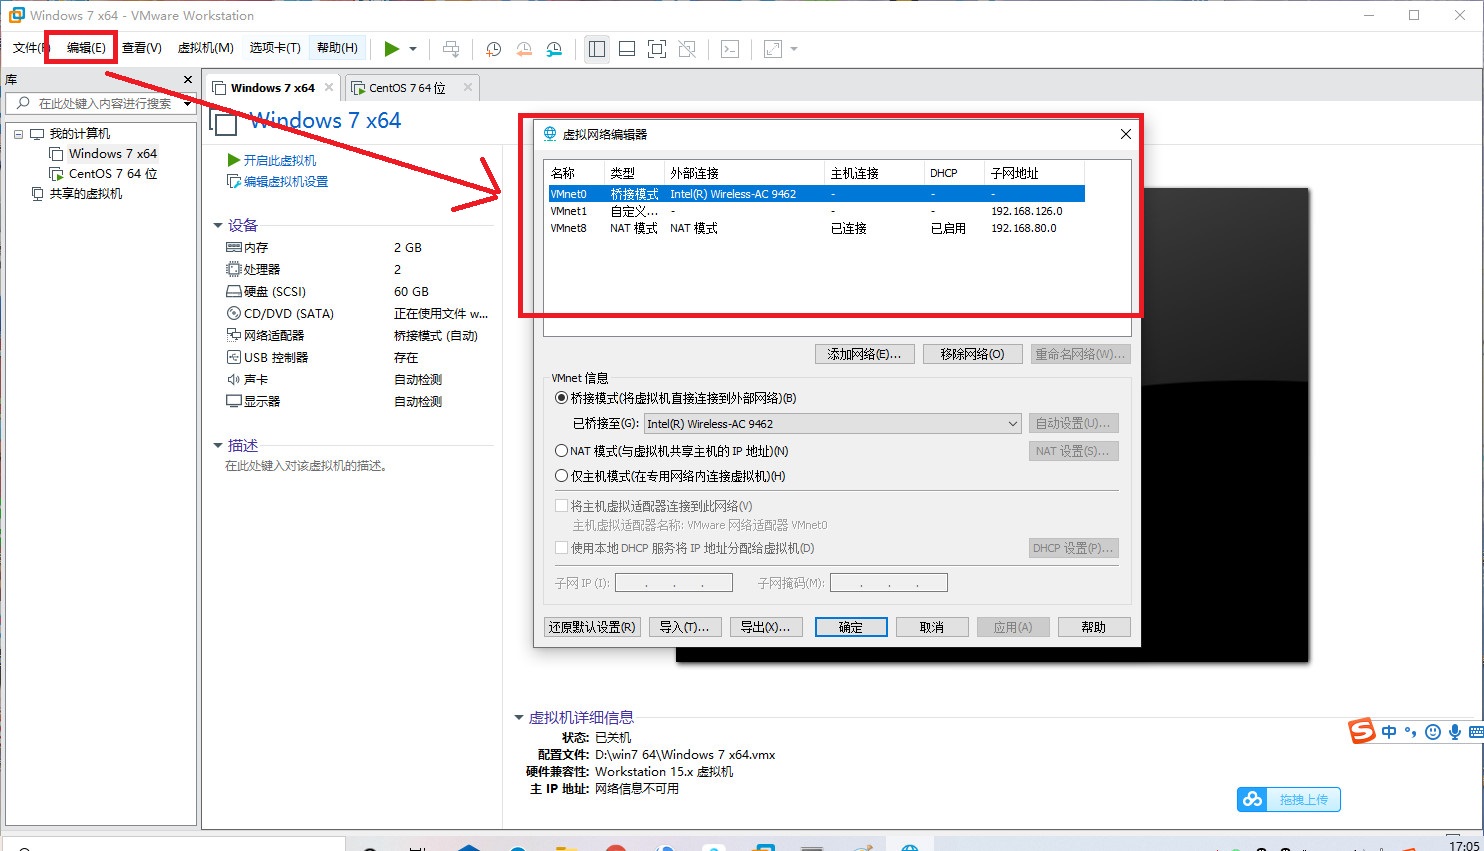Open the 编辑(E) menu
Screen dimensions: 1484x851
pos(86,48)
